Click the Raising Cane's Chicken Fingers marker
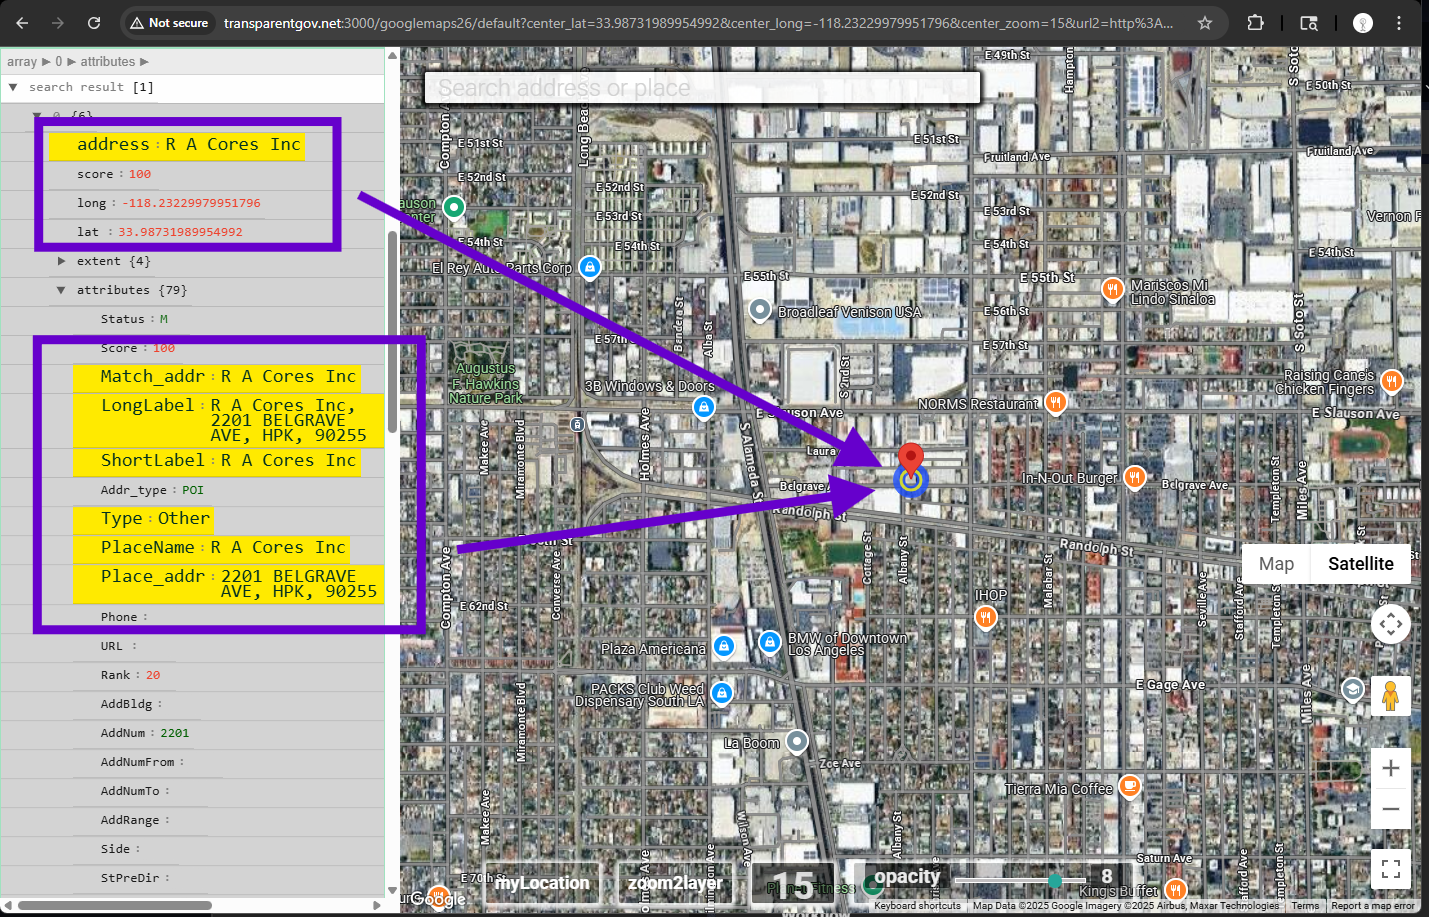 click(x=1392, y=380)
